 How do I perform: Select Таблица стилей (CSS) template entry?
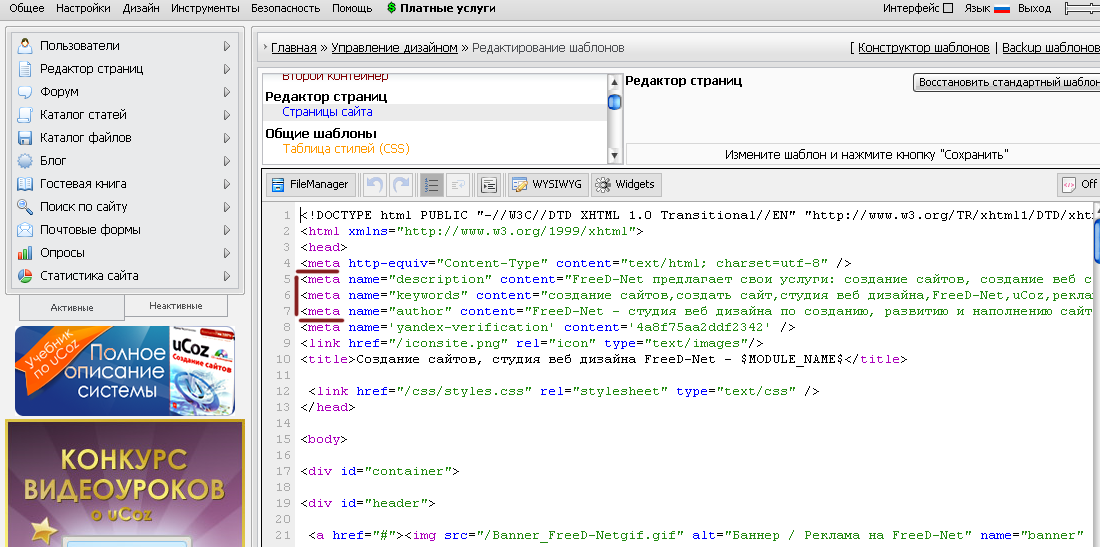click(347, 149)
